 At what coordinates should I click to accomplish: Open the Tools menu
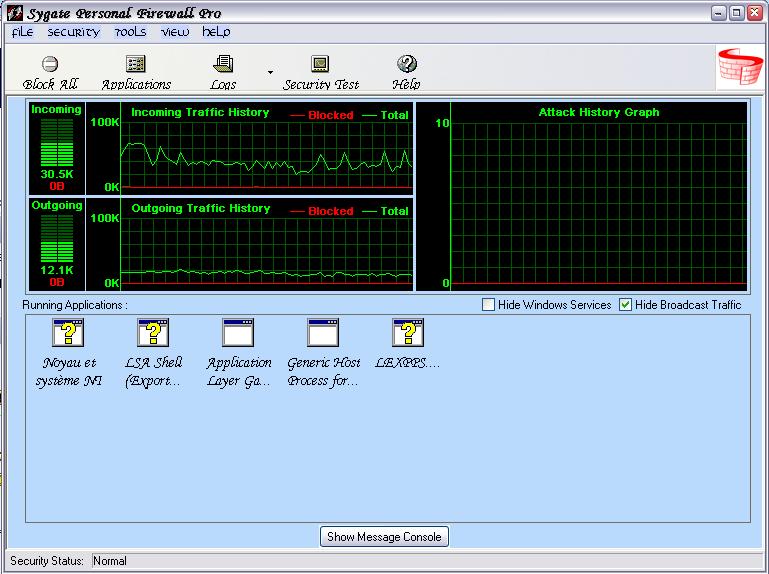pos(130,32)
